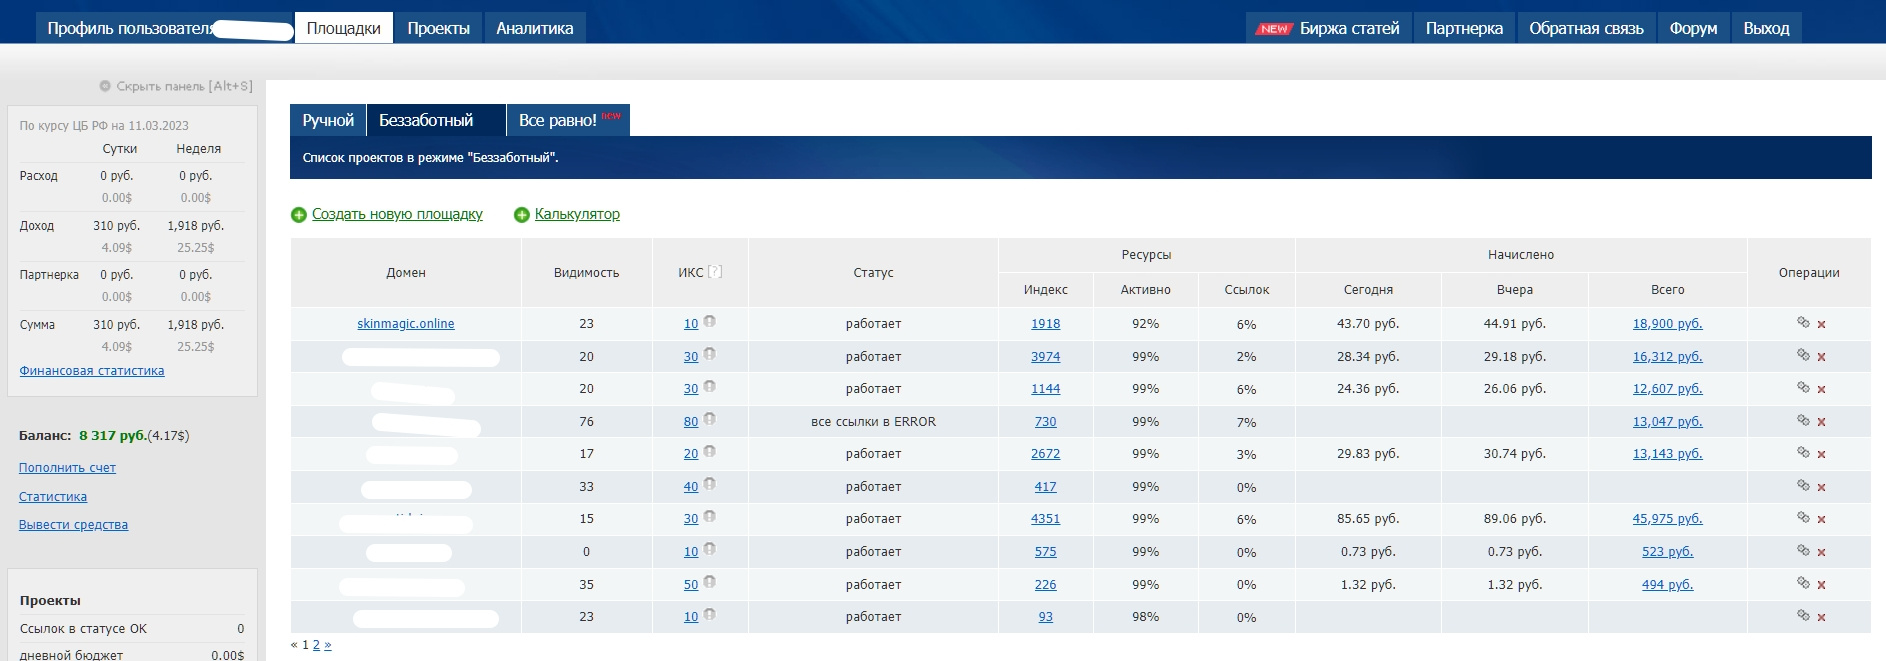Click the green plus icon beside Калькулятор
Screen dimensions: 1886x661
(x=521, y=215)
